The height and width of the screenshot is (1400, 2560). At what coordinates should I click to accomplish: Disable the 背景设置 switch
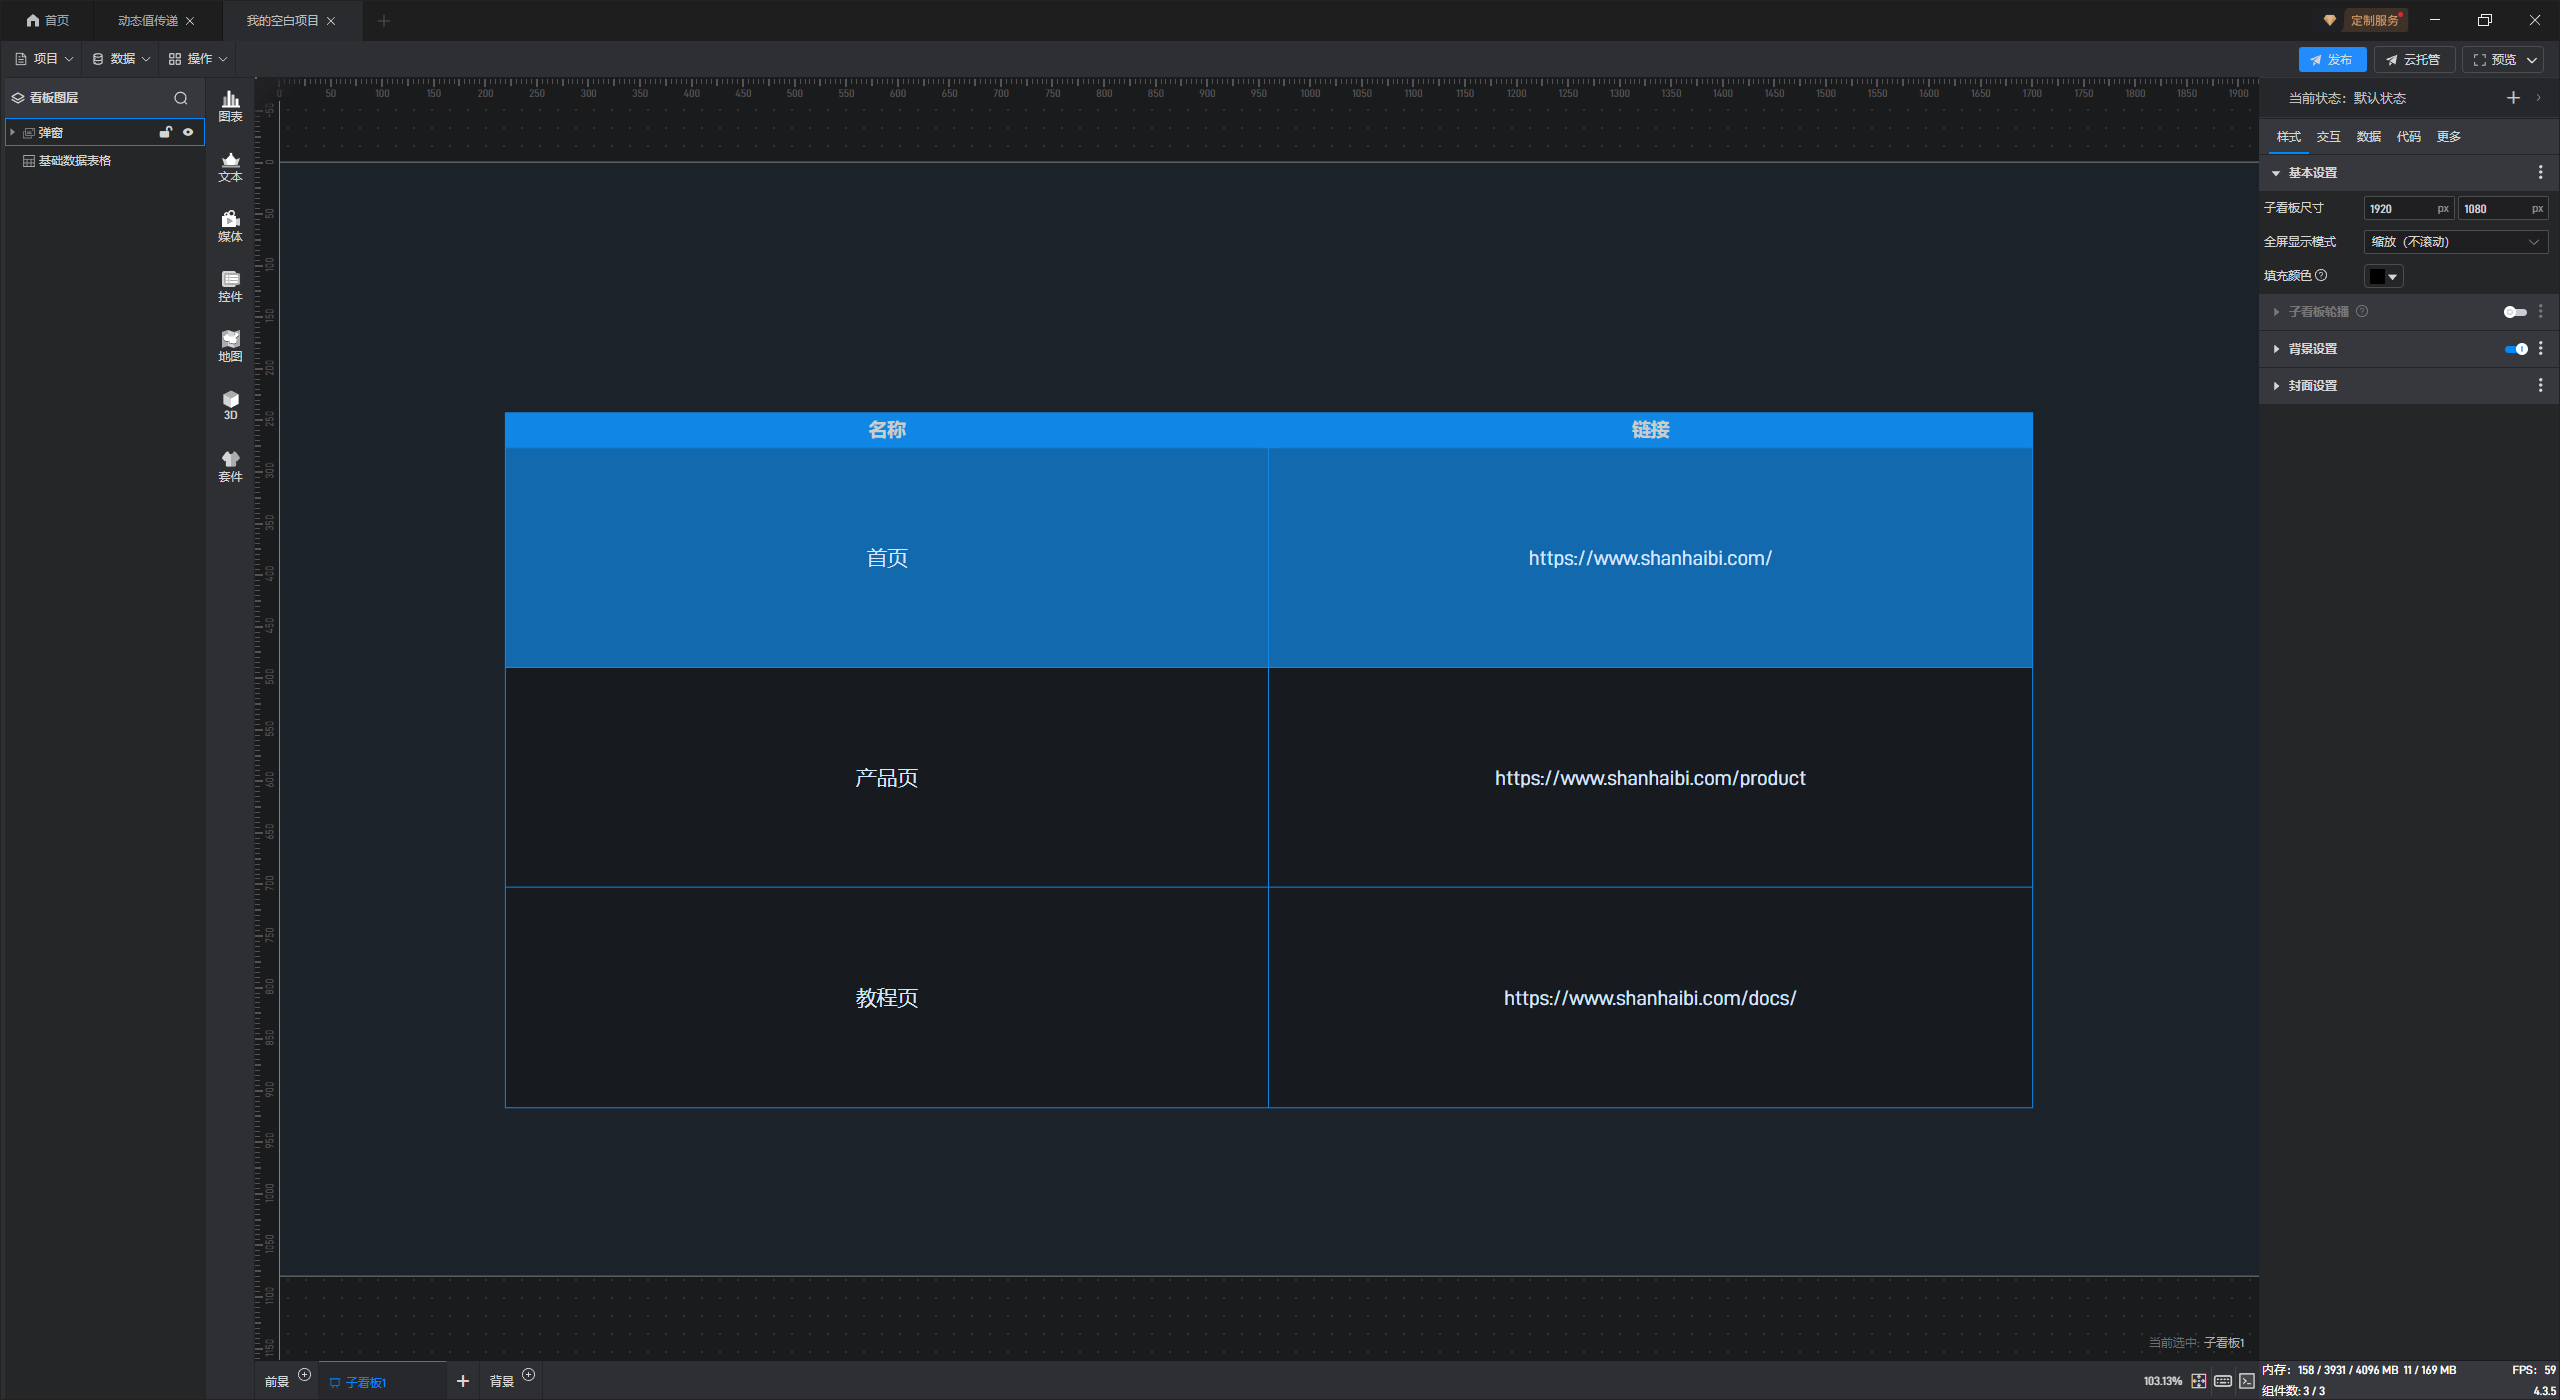tap(2516, 349)
